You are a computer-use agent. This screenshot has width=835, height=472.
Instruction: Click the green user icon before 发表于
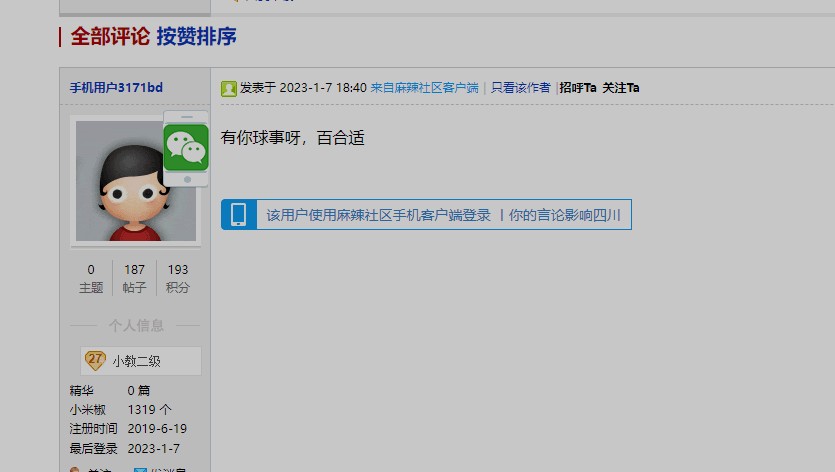click(229, 88)
